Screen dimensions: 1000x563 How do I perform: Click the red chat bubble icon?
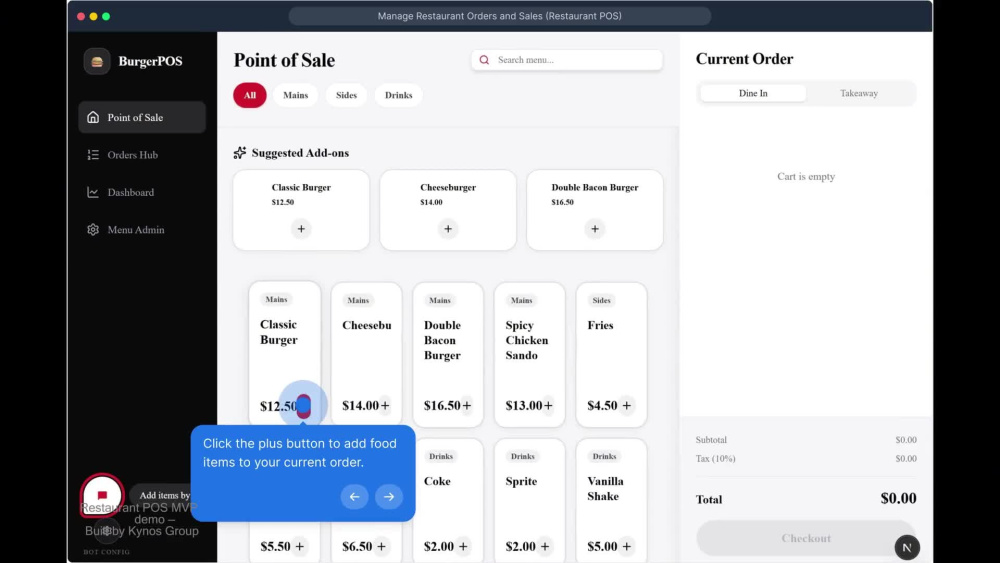tap(102, 495)
